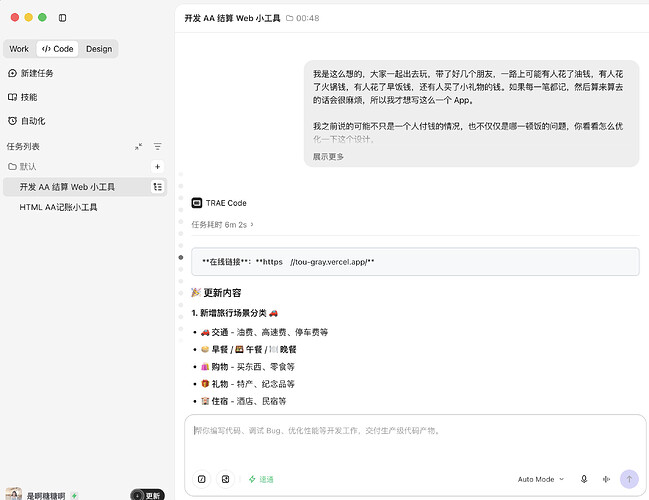Click the green lightning badge beside the username

tap(74, 495)
